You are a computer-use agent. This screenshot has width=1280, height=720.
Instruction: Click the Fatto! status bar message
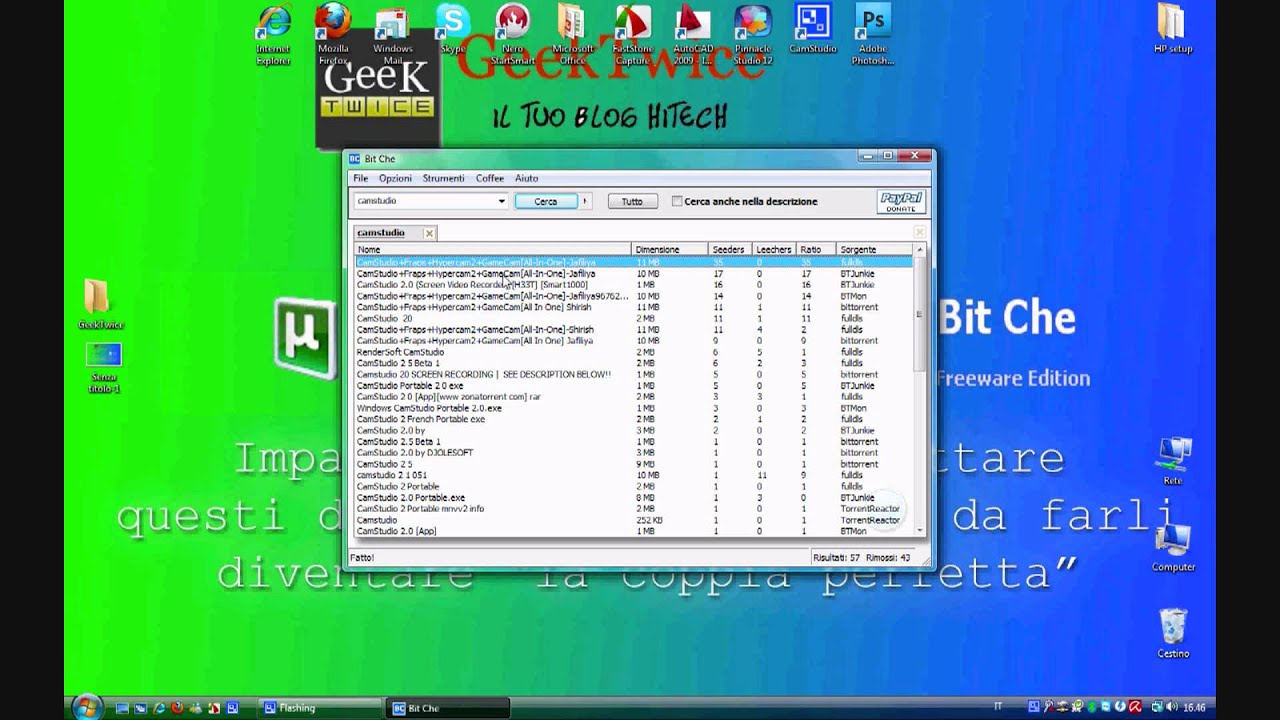pos(362,557)
